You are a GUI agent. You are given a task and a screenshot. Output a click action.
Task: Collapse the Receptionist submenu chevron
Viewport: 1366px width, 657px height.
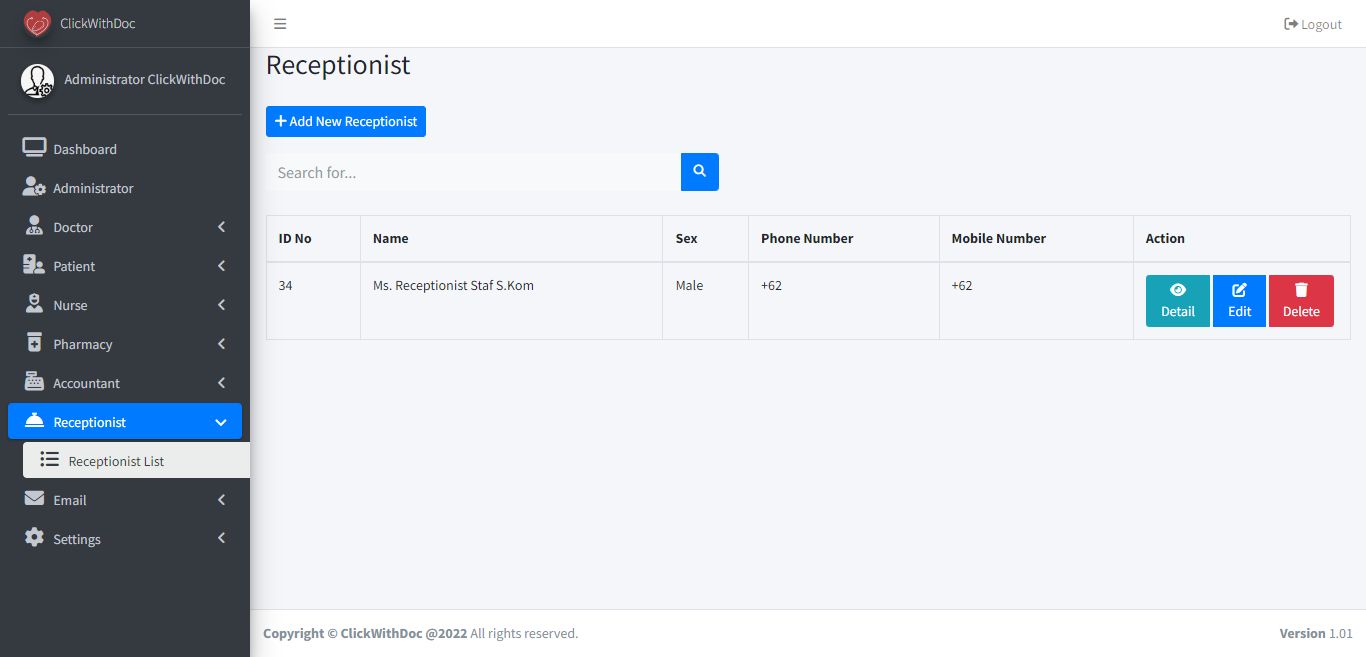click(x=221, y=422)
